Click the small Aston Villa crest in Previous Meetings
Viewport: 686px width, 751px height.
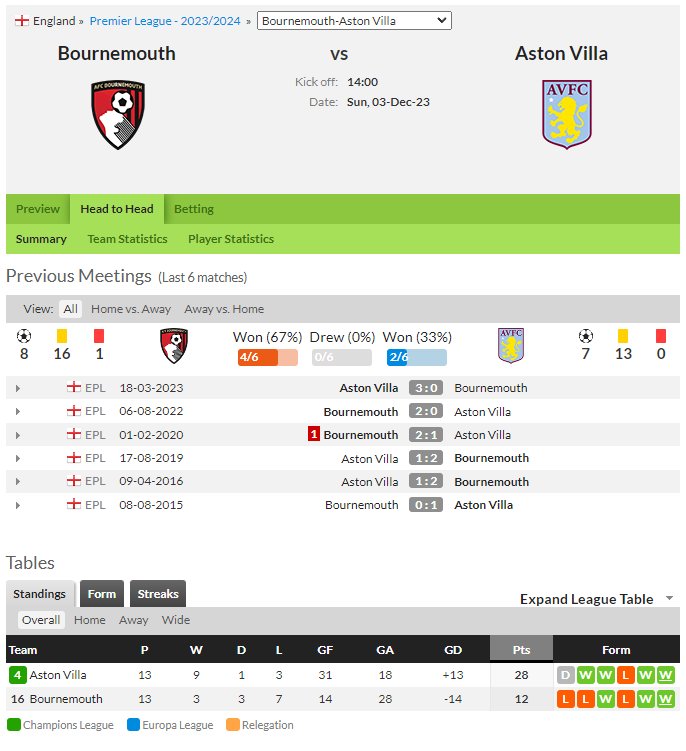(x=511, y=345)
